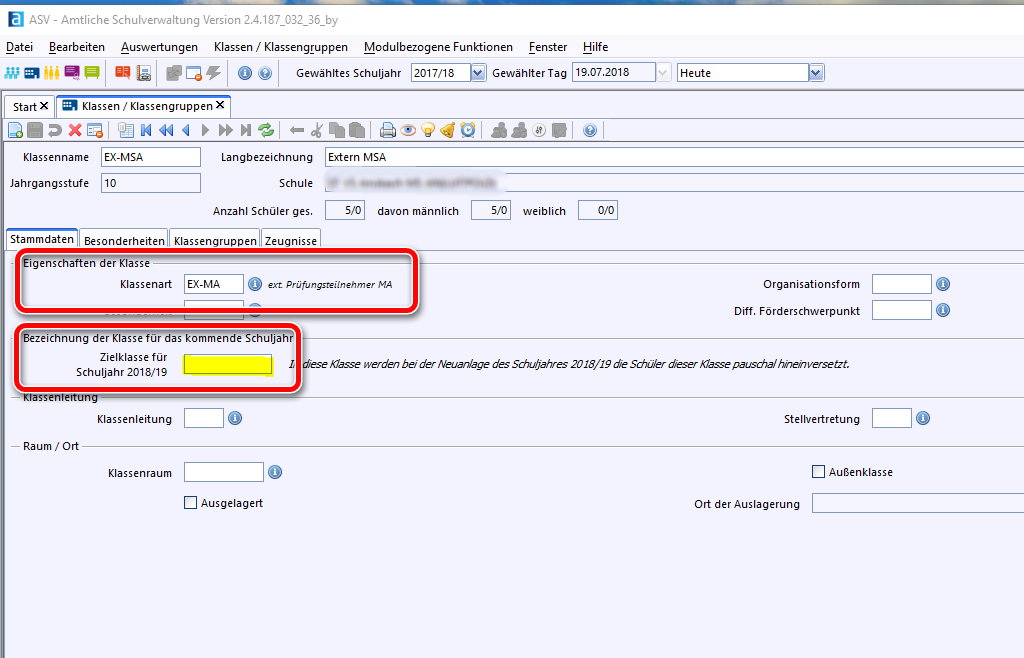Click the Klassenname field containing EX-MSA
The width and height of the screenshot is (1024, 658).
(151, 157)
